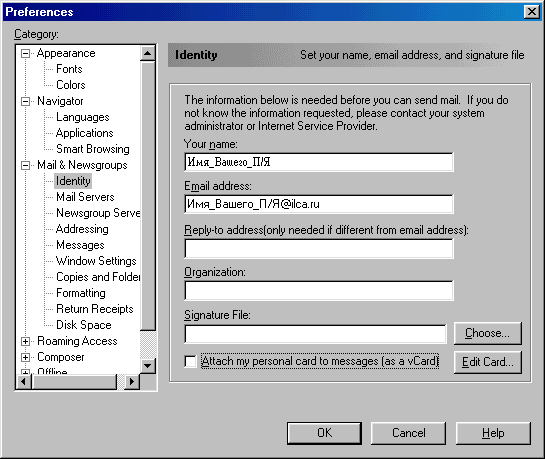Image resolution: width=545 pixels, height=459 pixels.
Task: Select Mail Servers in category tree
Action: (x=85, y=197)
